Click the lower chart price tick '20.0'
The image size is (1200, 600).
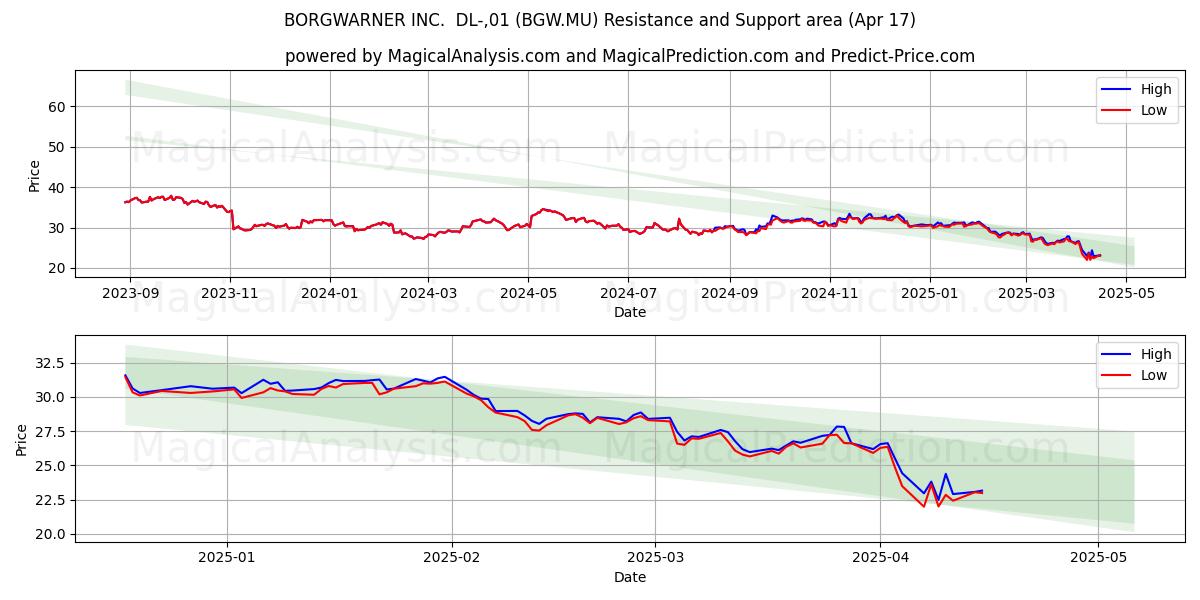[x=49, y=534]
